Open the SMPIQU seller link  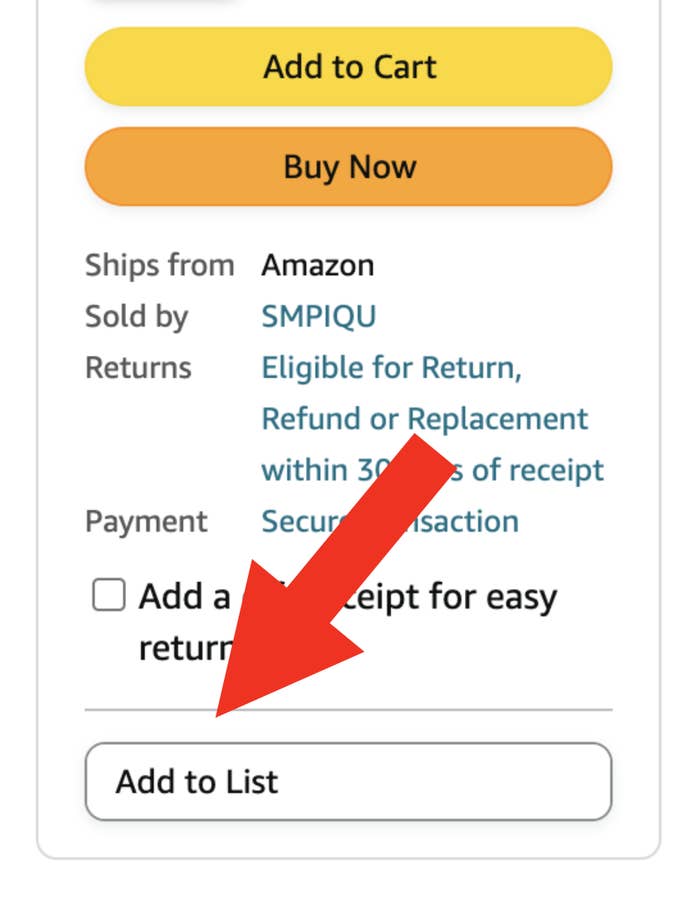[318, 317]
